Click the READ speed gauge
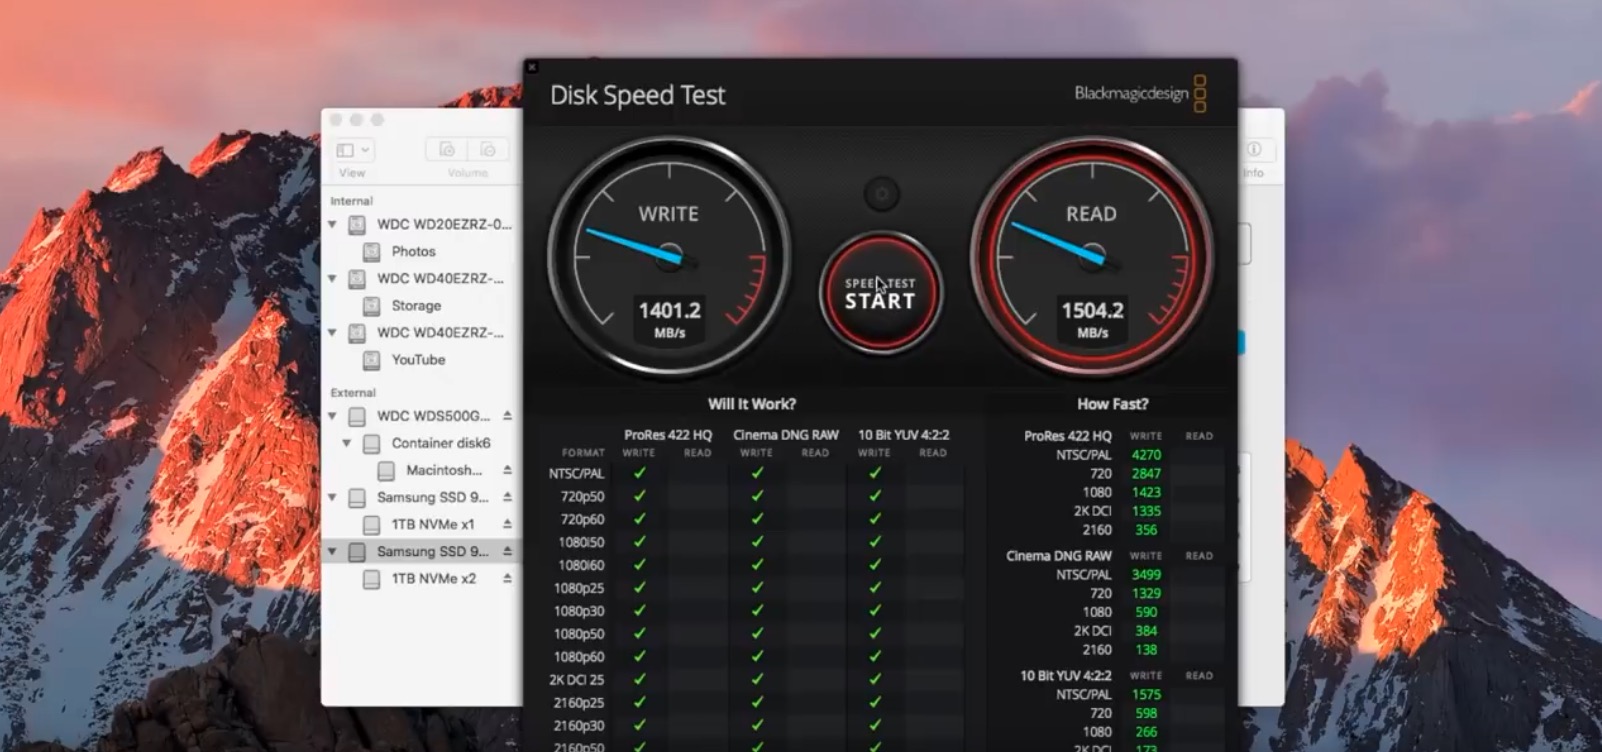This screenshot has height=752, width=1602. pyautogui.click(x=1092, y=256)
